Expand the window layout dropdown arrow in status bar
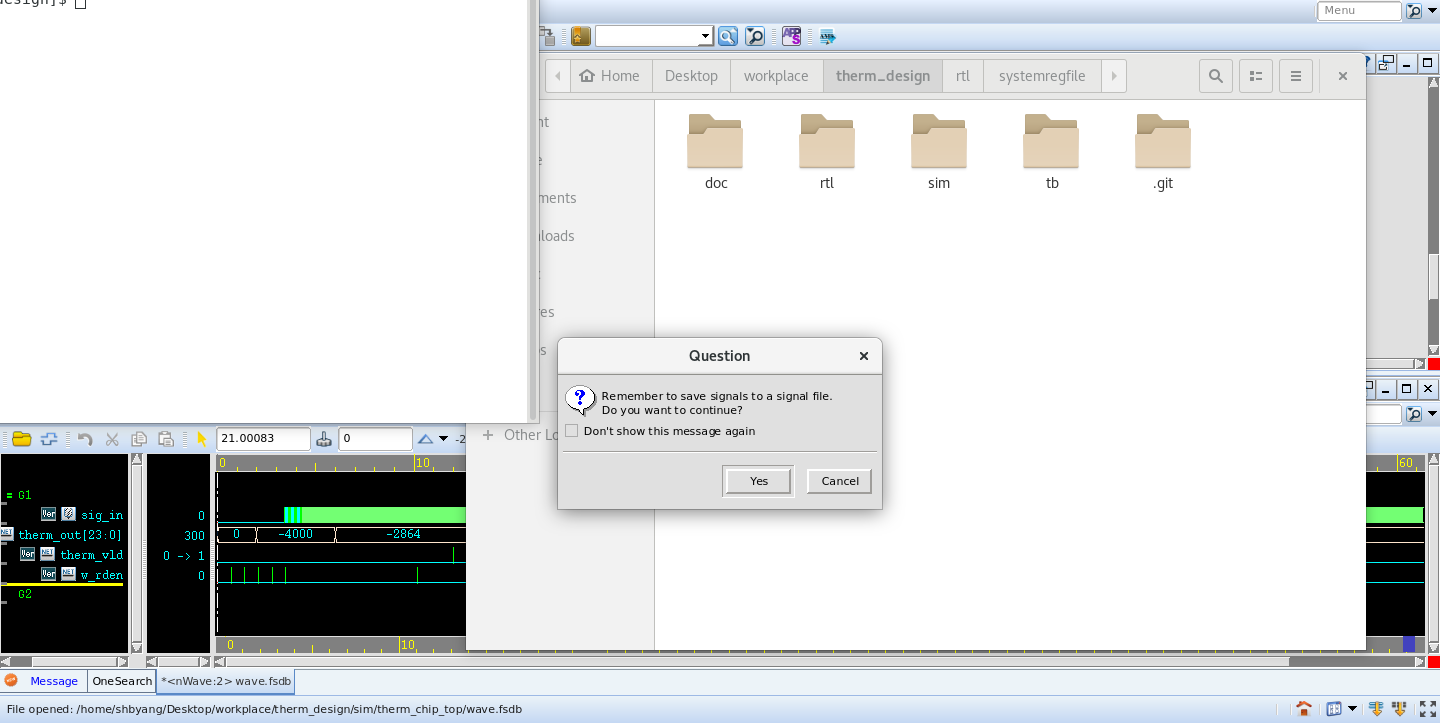This screenshot has width=1440, height=723. click(x=1352, y=709)
